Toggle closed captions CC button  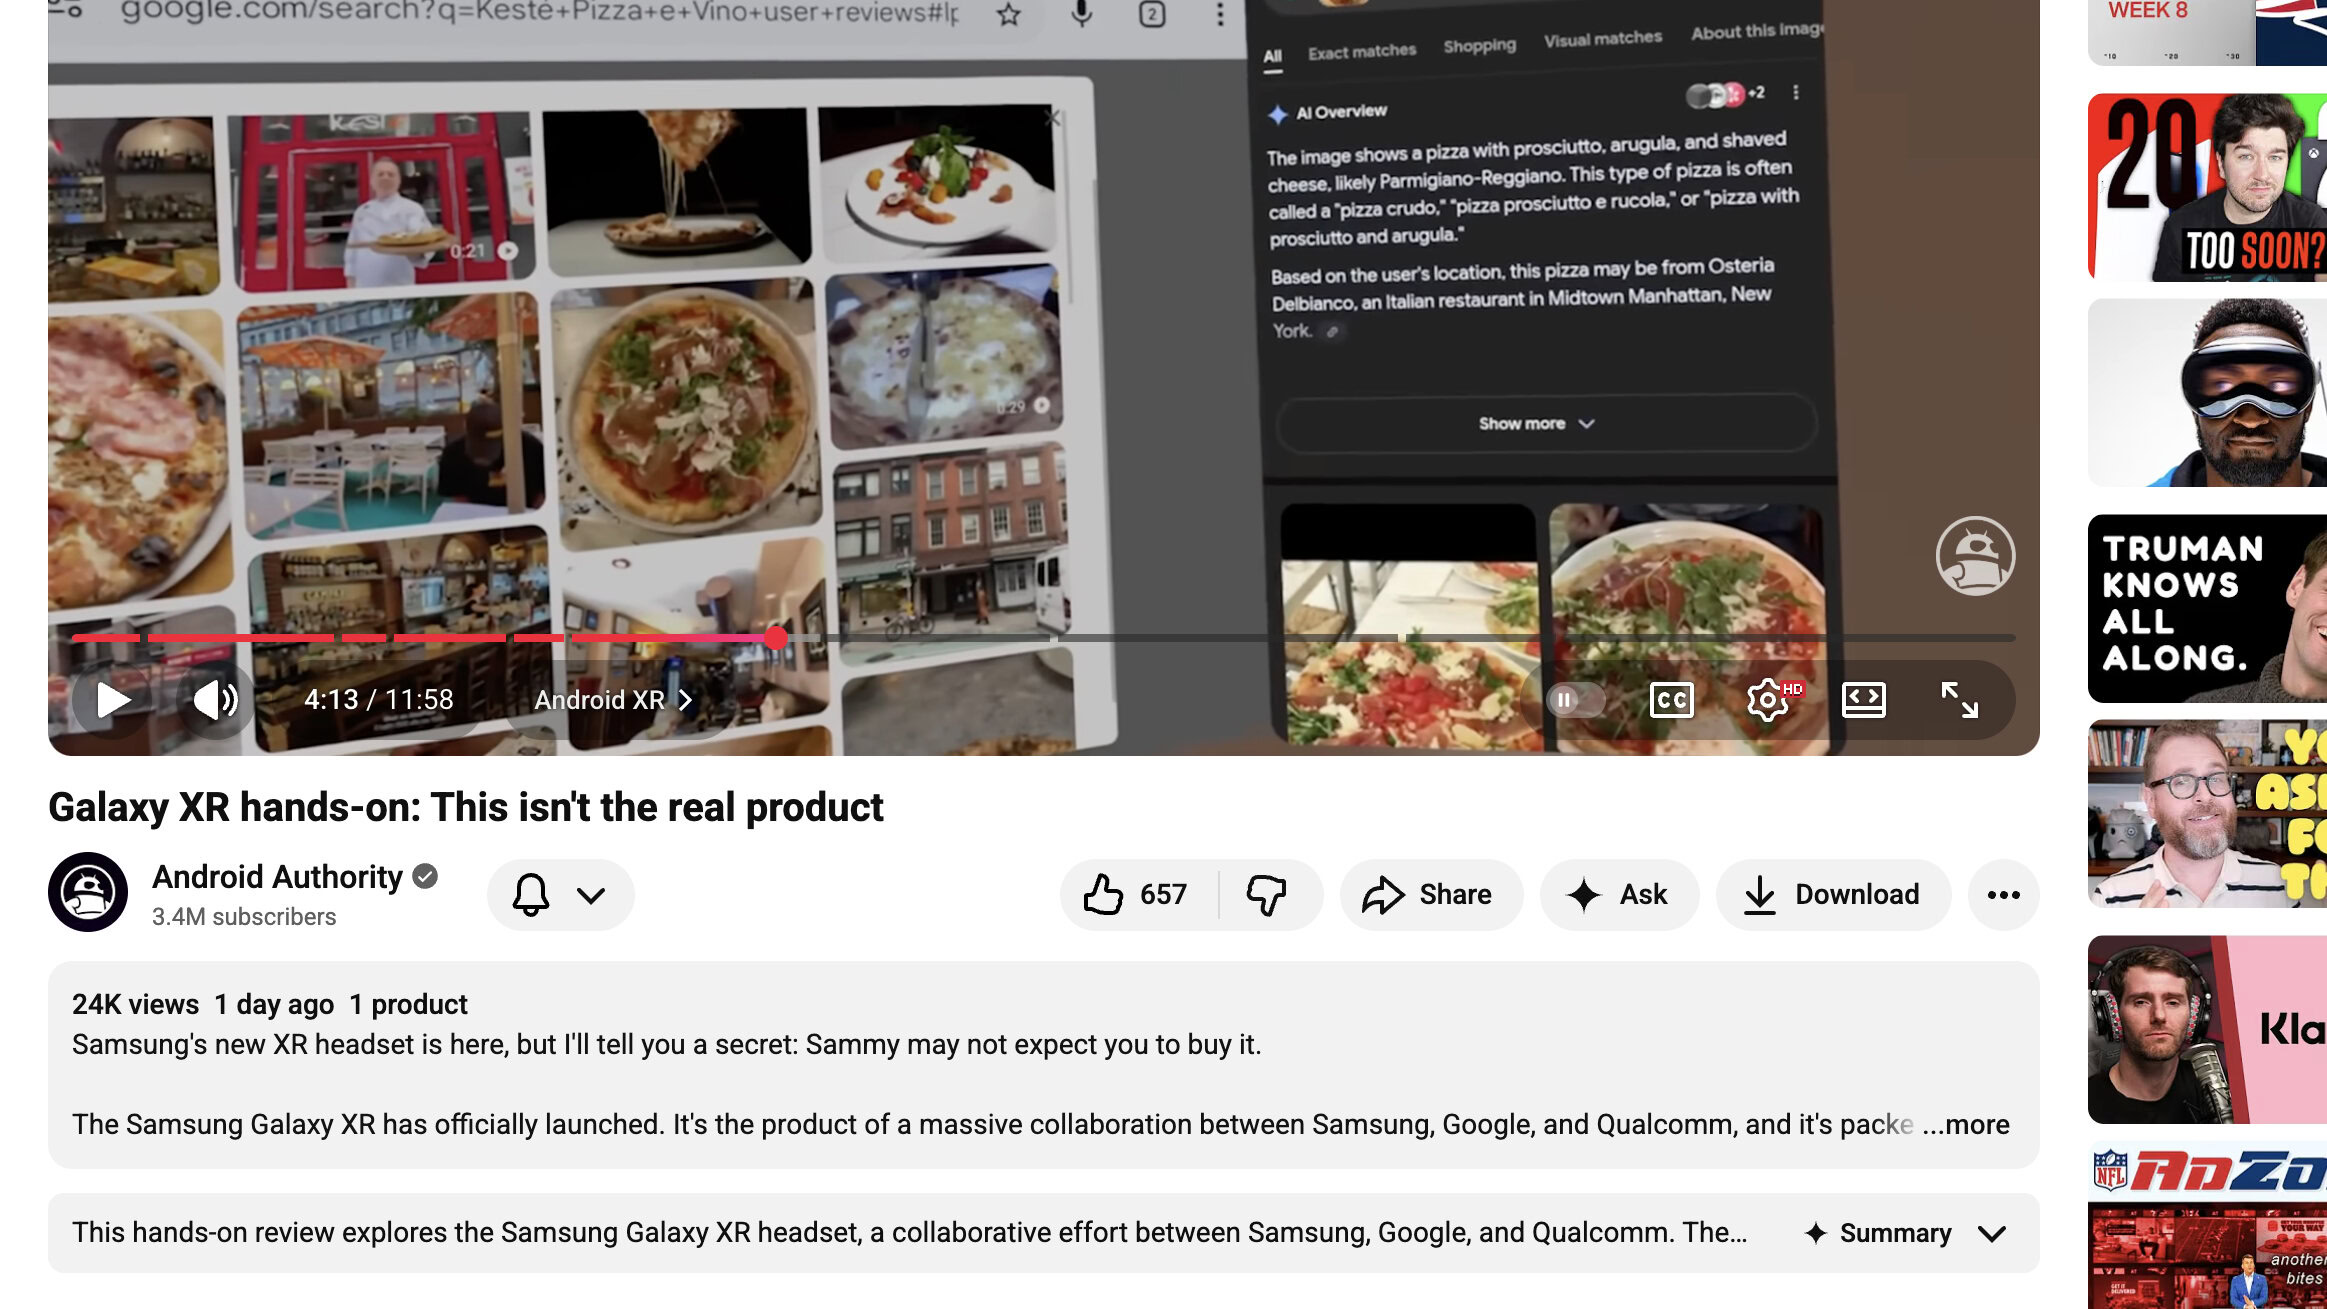1671,700
